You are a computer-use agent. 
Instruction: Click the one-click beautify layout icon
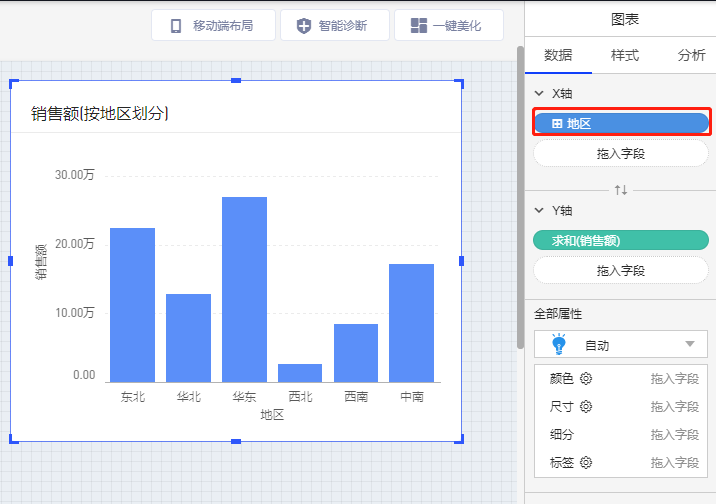click(419, 26)
